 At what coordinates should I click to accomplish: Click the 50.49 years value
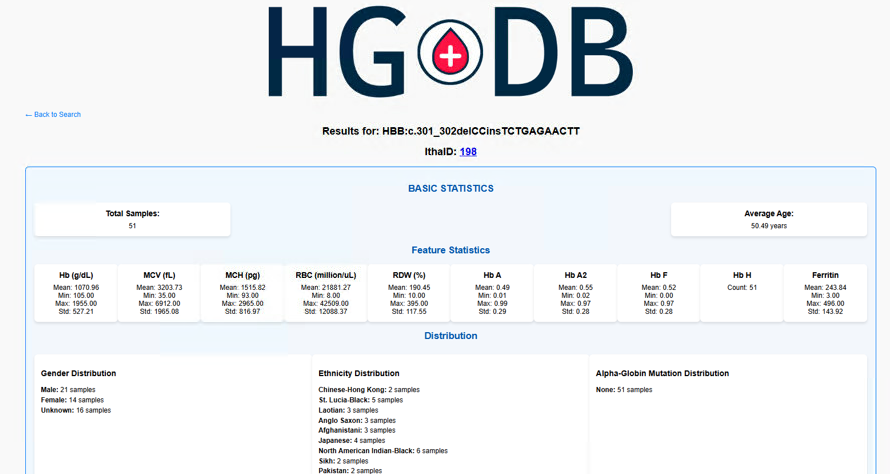pos(769,226)
